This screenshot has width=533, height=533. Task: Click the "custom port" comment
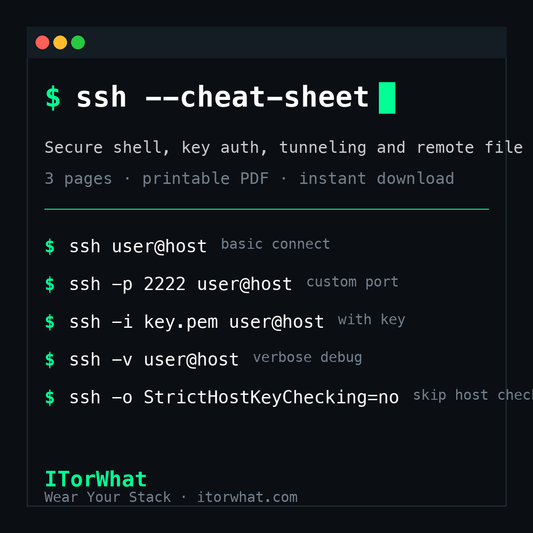coord(352,282)
